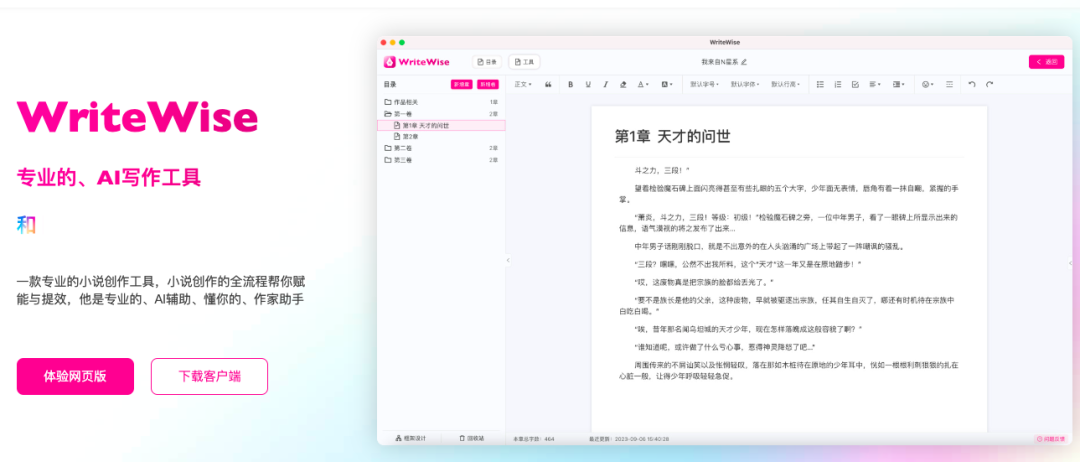Open the 工具 button in the top bar

[524, 62]
